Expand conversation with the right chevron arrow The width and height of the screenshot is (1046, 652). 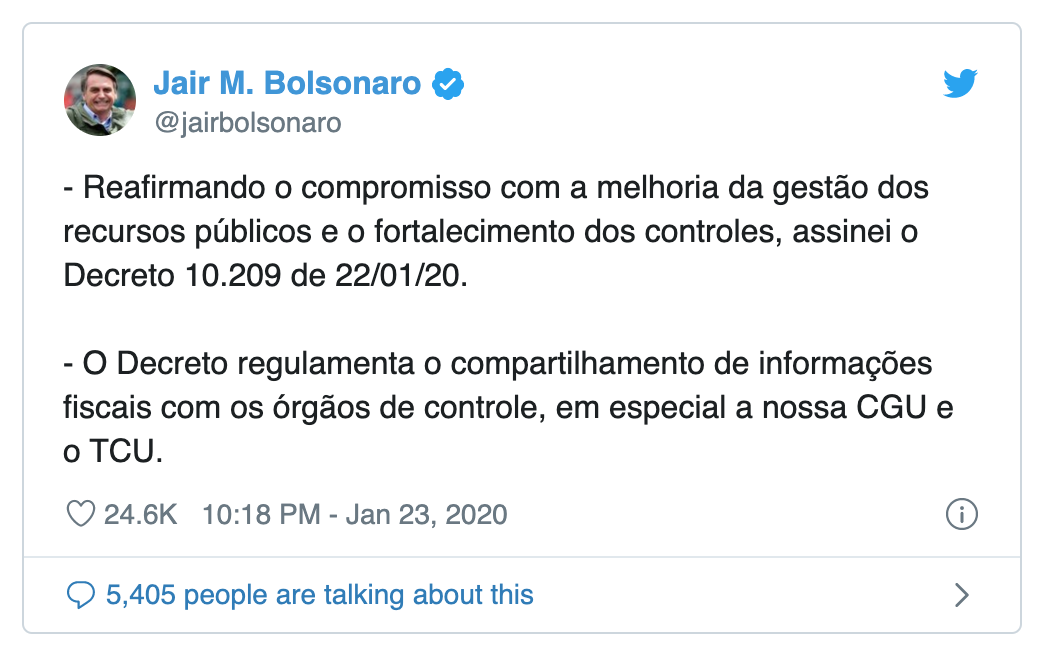[x=961, y=596]
